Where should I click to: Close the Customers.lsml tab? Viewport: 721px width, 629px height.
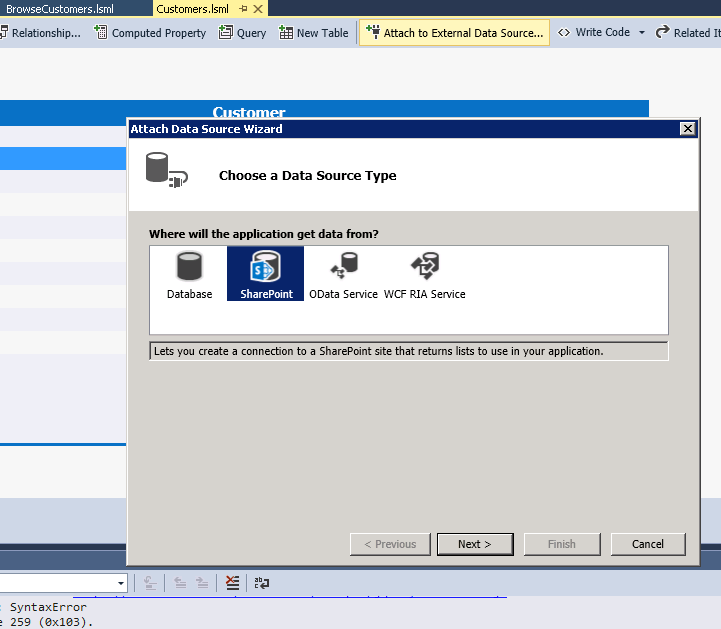pos(258,9)
